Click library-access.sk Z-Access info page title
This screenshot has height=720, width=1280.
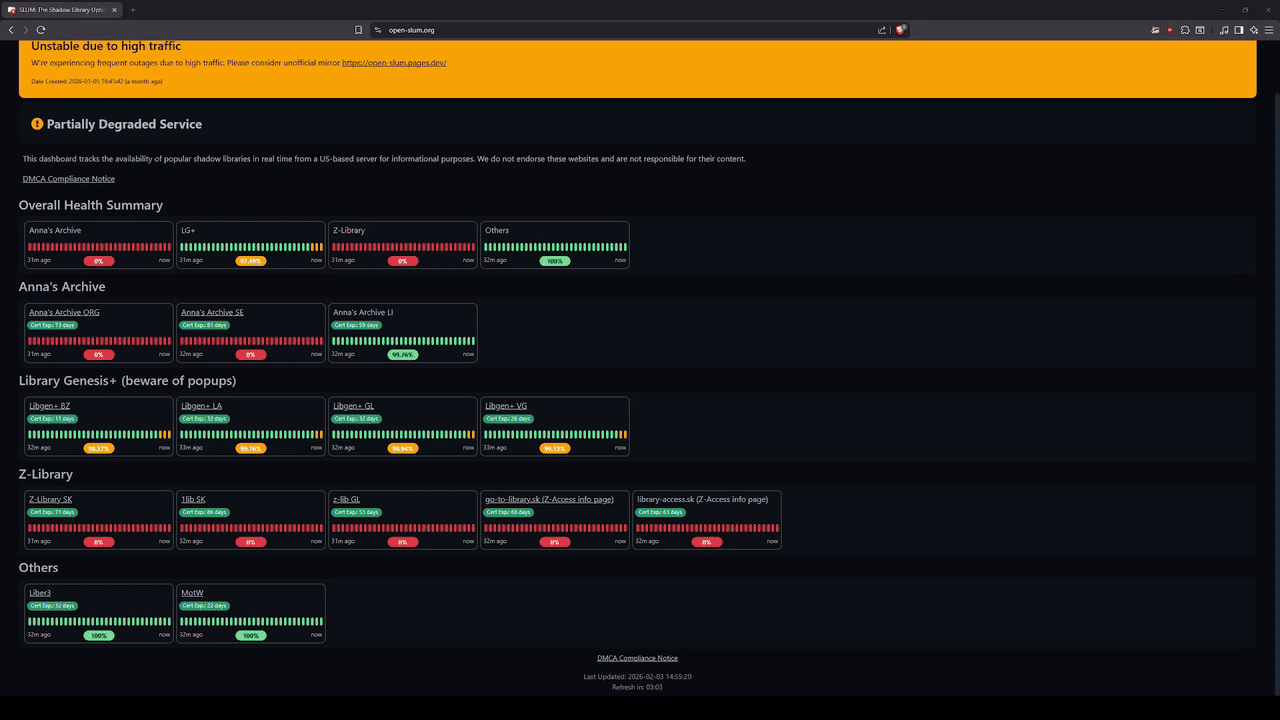(x=702, y=499)
